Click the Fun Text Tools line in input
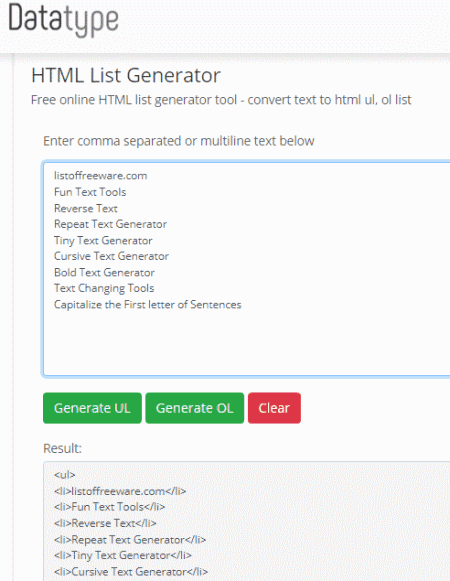Screen dimensions: 450x581 point(90,192)
